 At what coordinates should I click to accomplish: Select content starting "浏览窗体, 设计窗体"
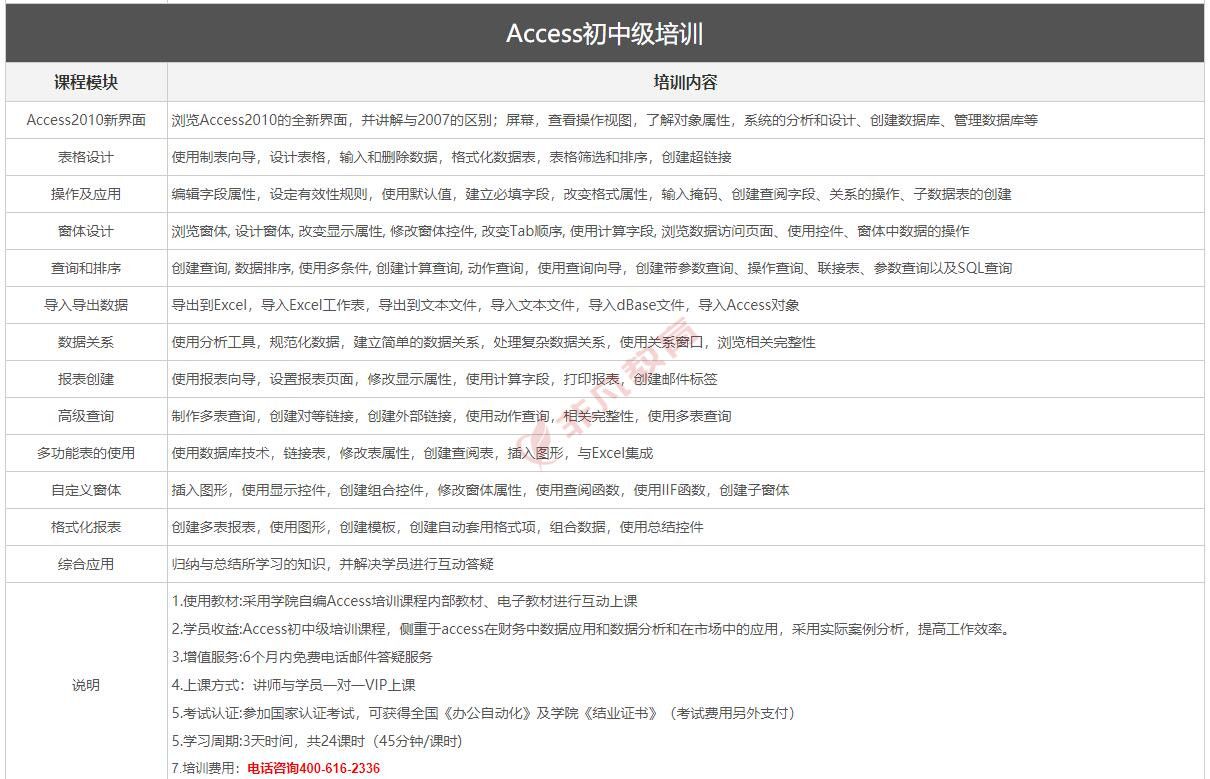click(x=570, y=231)
